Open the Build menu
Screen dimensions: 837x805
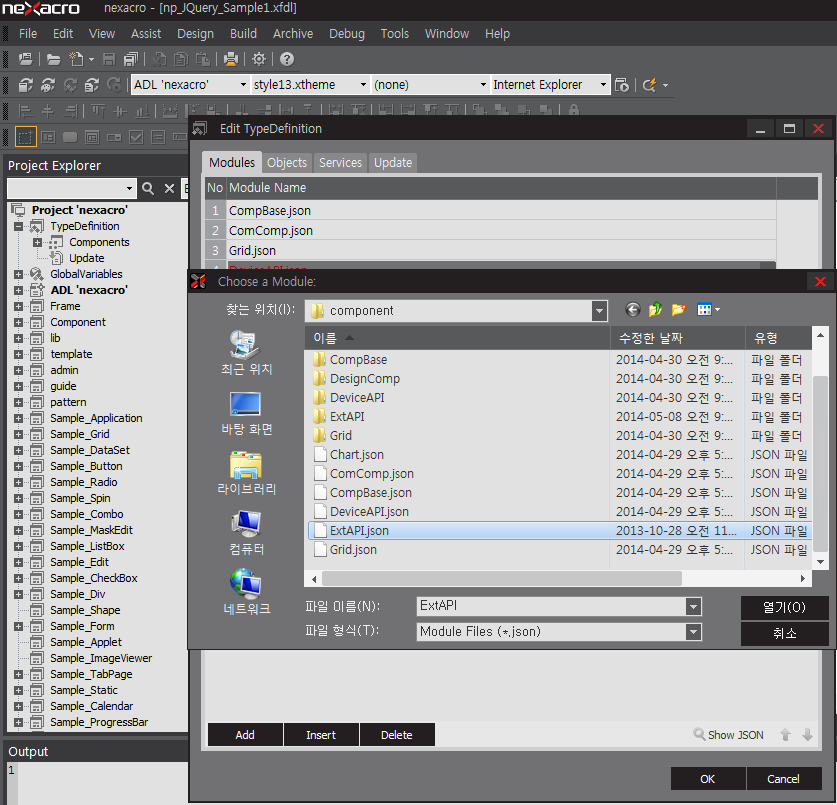click(243, 34)
